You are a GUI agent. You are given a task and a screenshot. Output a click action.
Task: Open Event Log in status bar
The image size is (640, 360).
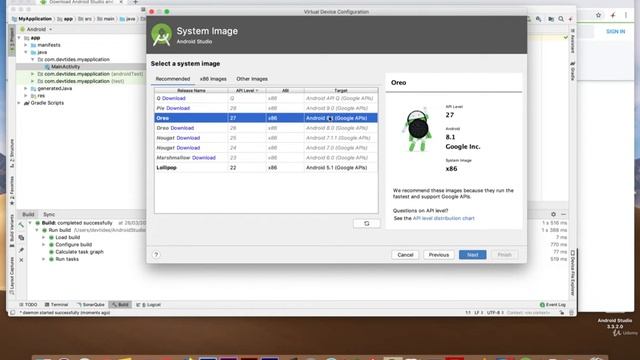[x=553, y=304]
